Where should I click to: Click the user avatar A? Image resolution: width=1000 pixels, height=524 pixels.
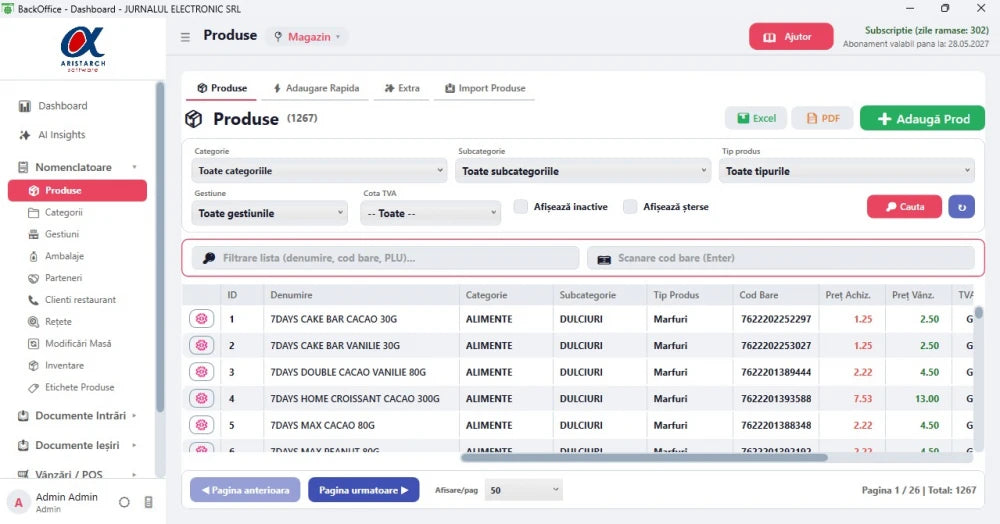click(18, 502)
